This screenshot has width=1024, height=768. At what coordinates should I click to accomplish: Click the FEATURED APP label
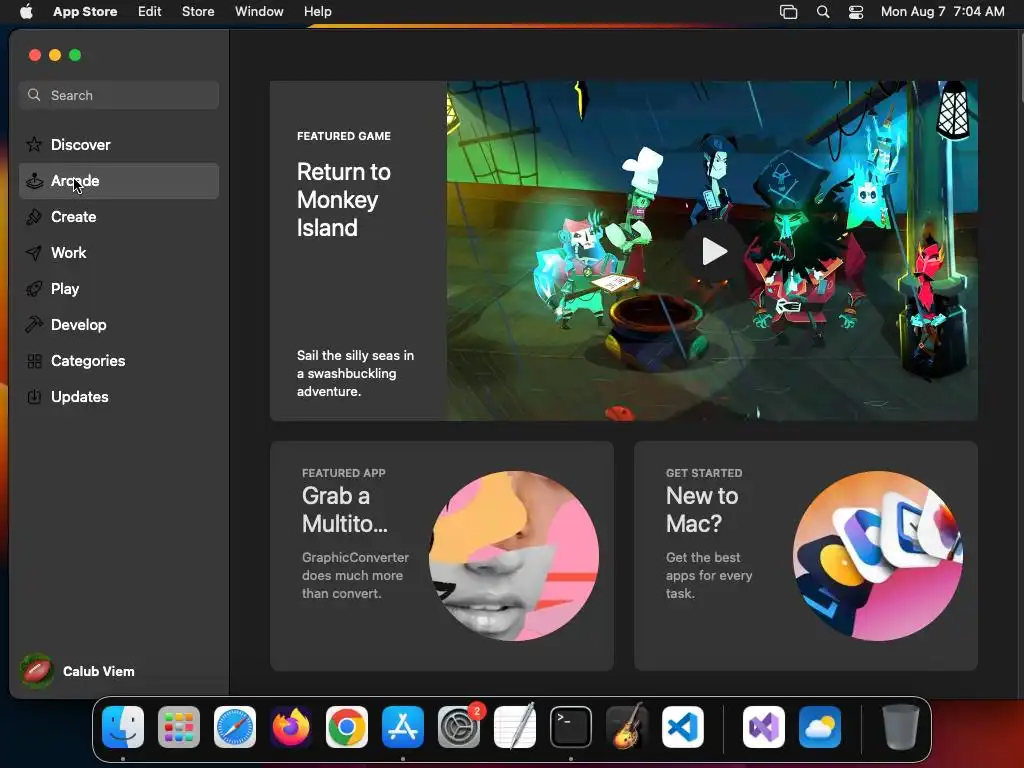tap(344, 473)
